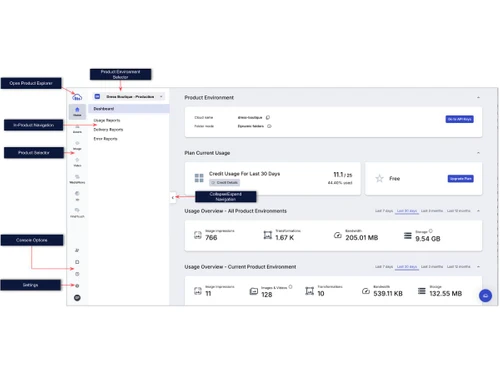Select Last 12 months for All Product Environments
Screen dimensions: 500x375
pyautogui.click(x=458, y=211)
